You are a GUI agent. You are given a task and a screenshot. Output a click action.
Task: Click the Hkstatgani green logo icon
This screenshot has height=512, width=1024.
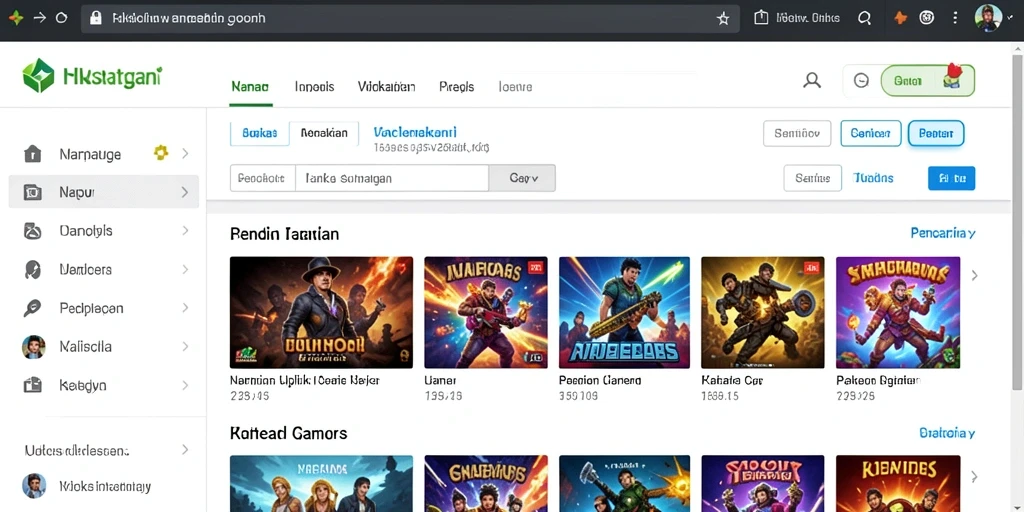[x=38, y=76]
